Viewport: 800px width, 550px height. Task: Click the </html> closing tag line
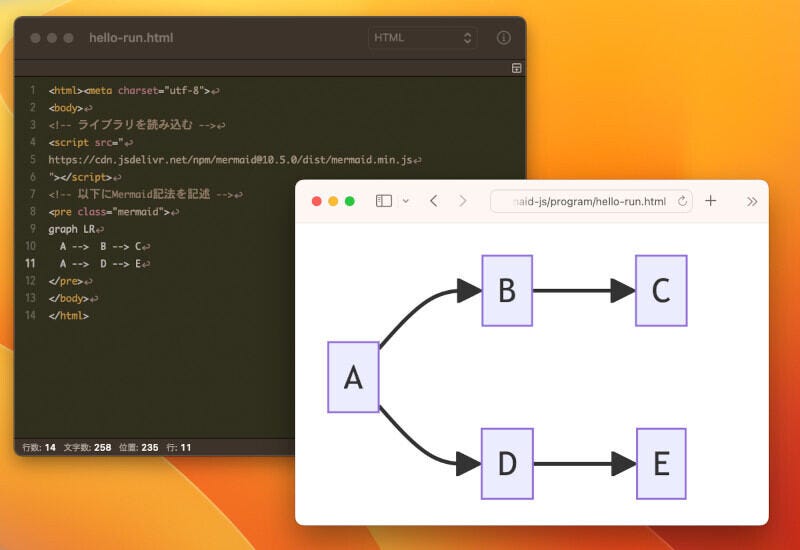(68, 316)
